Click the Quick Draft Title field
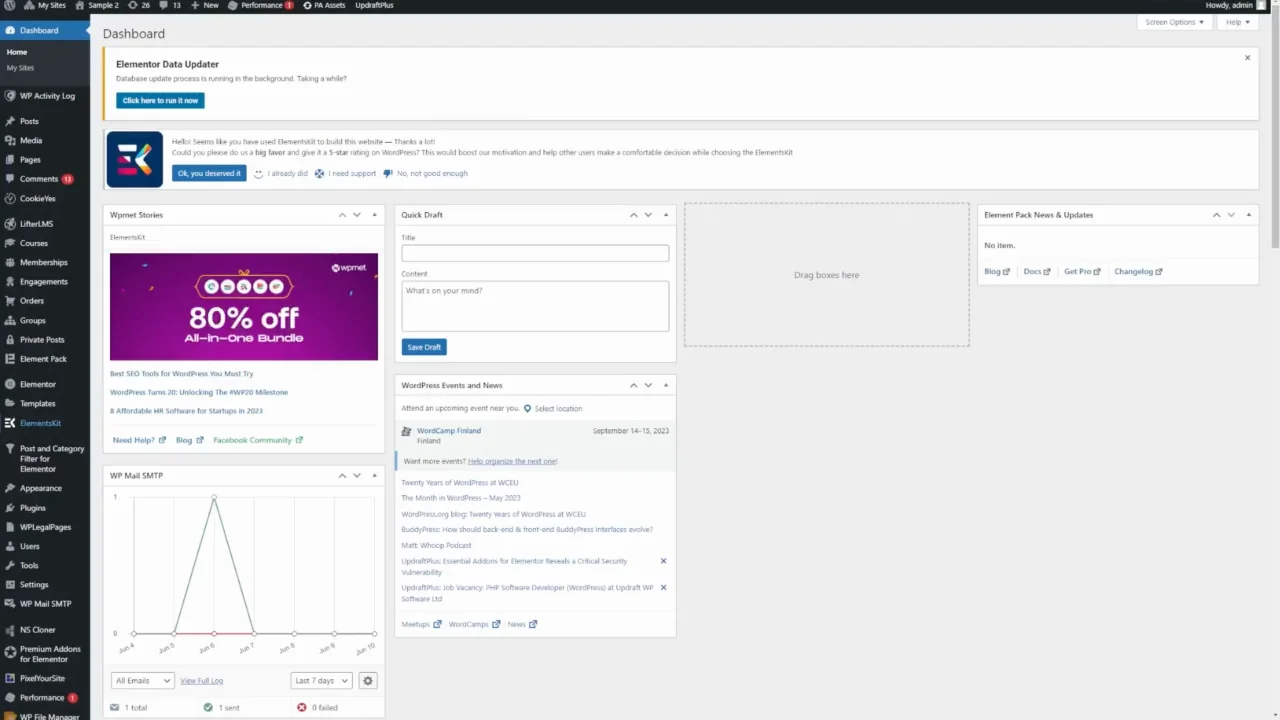The height and width of the screenshot is (720, 1280). [535, 254]
